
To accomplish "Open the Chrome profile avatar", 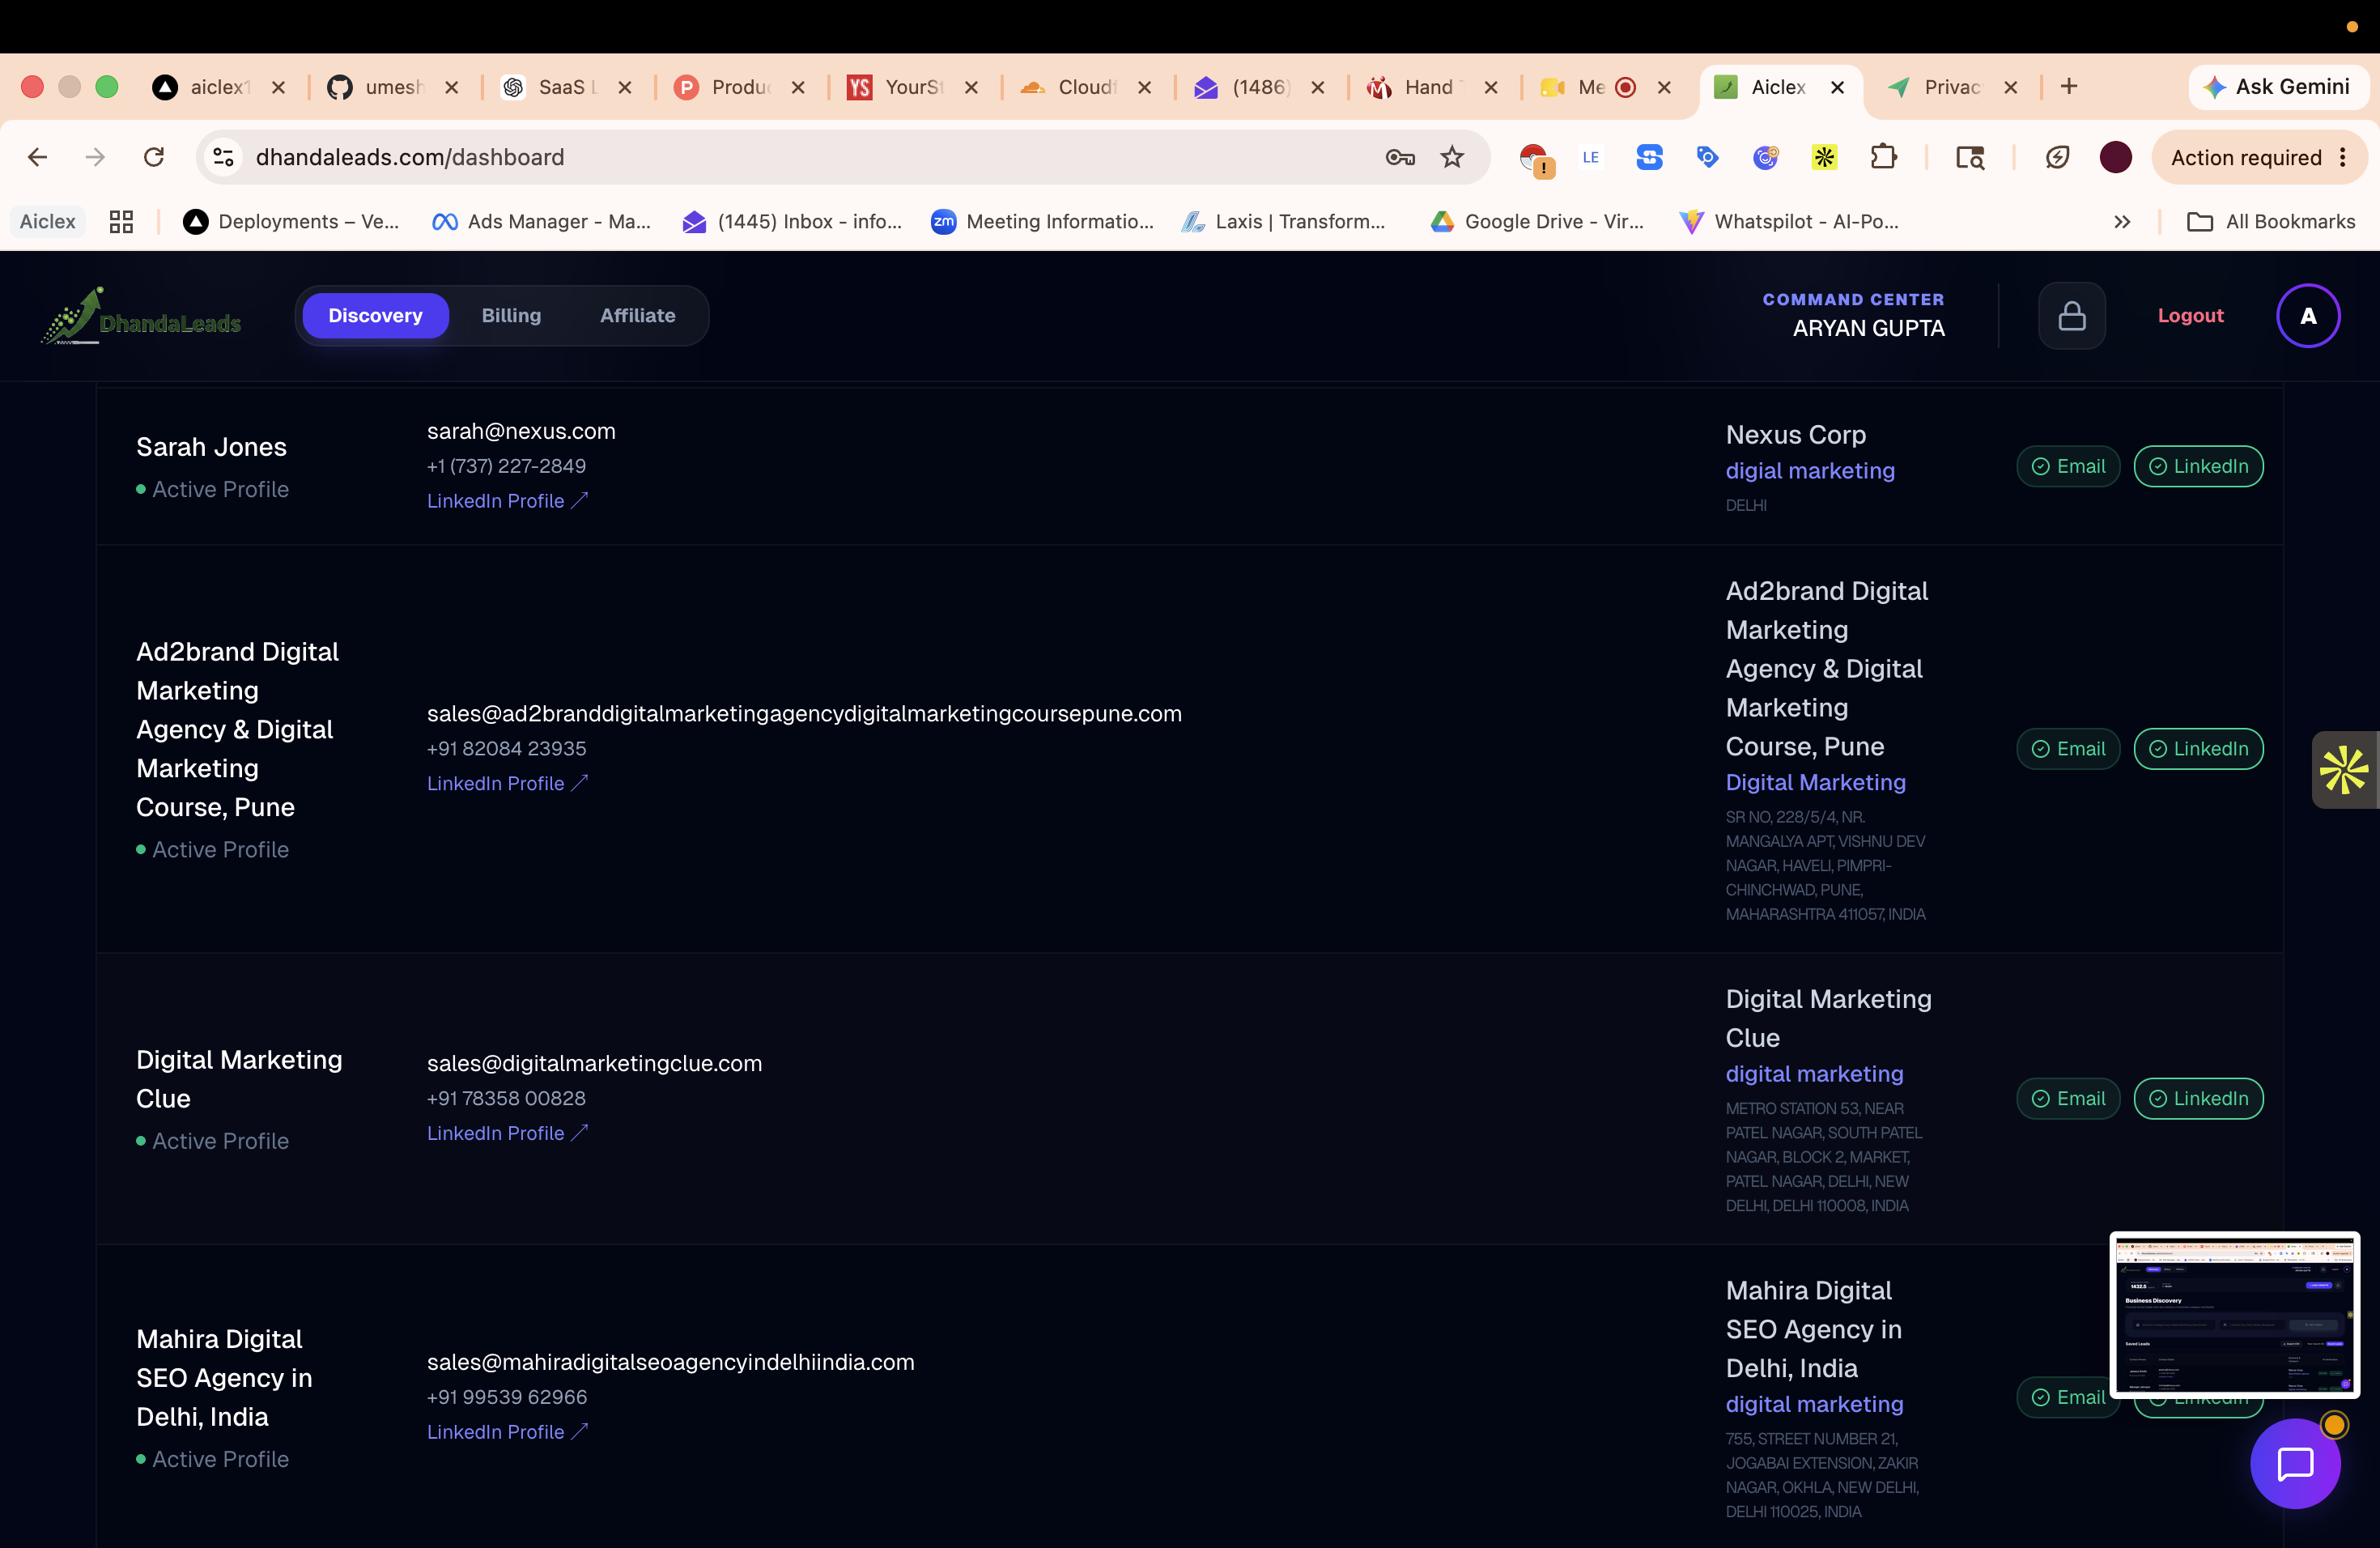I will 2116,157.
